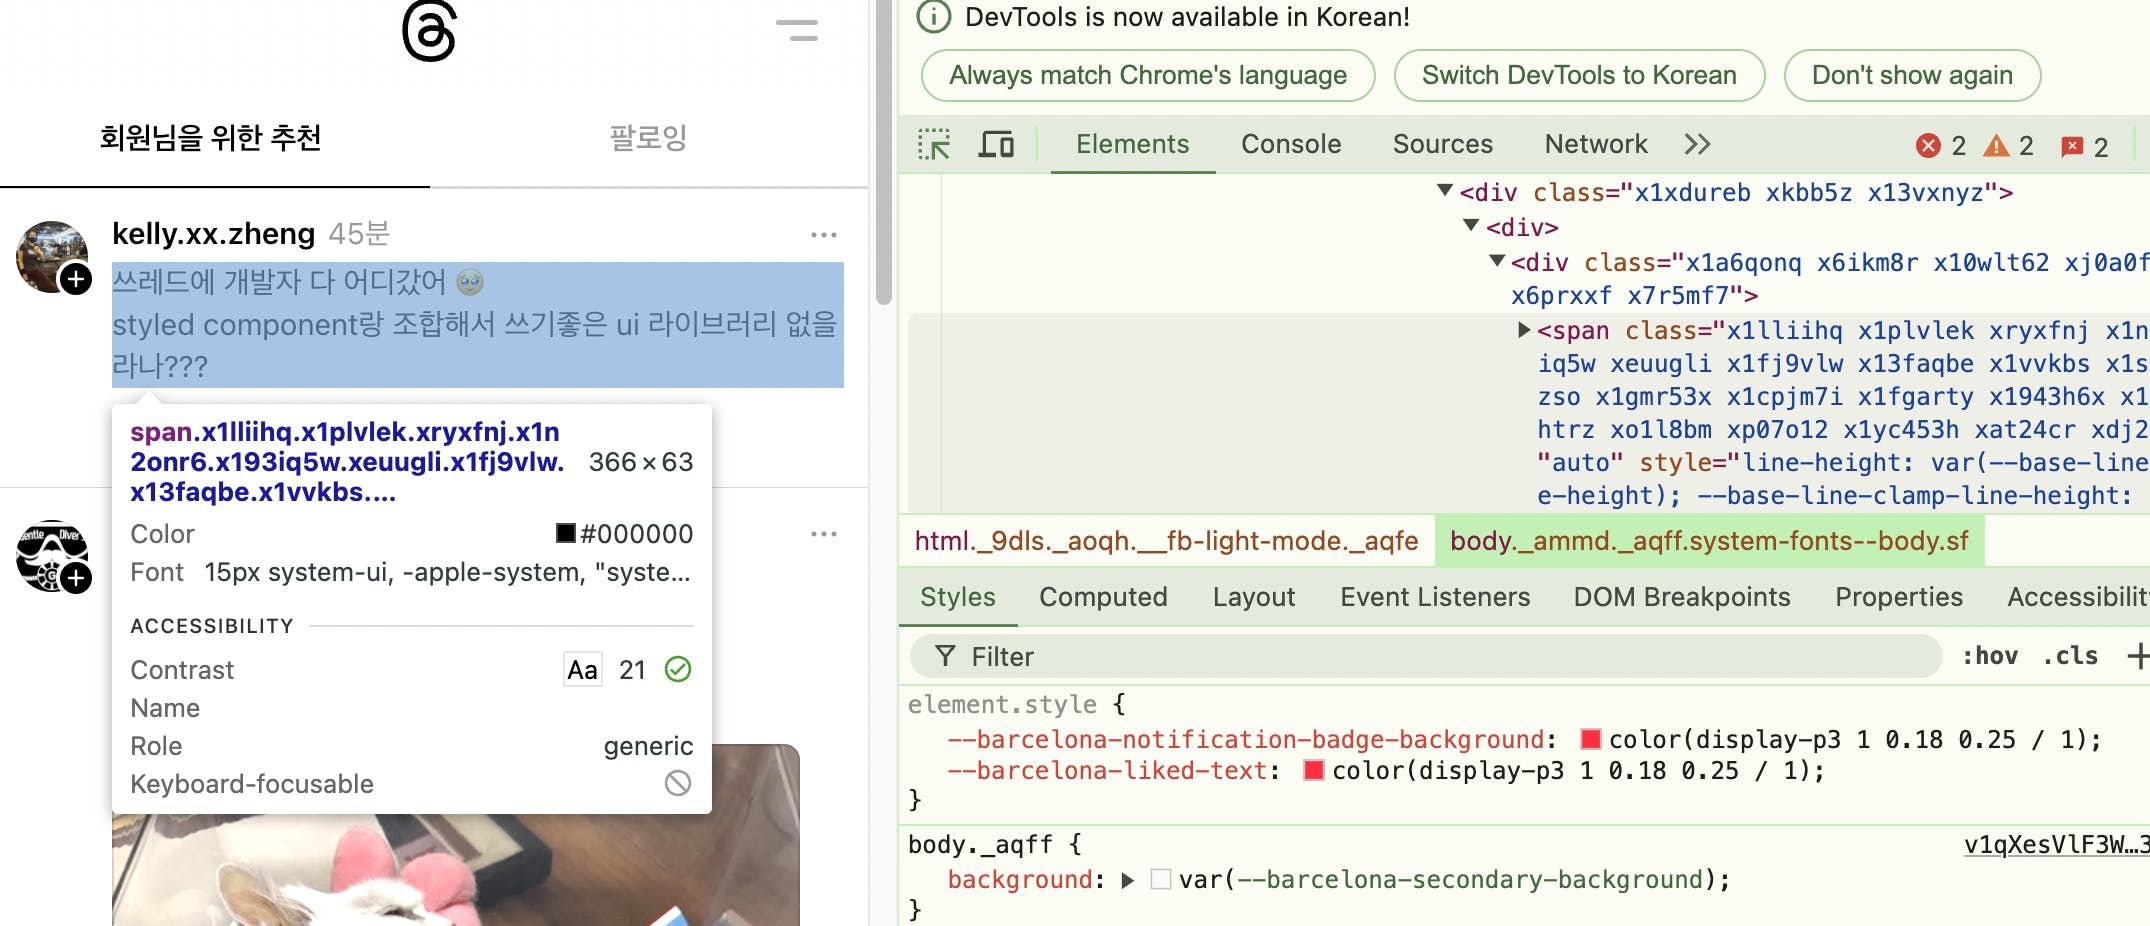
Task: Collapse the div x1a6qonq node
Action: point(1497,261)
